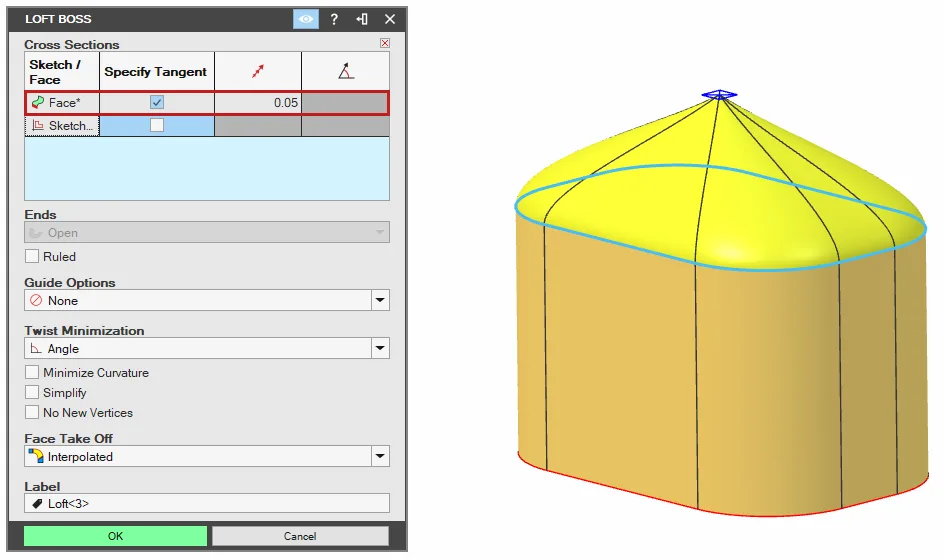Click the tangent magnitude arrow column icon
The height and width of the screenshot is (559, 944).
click(x=258, y=72)
